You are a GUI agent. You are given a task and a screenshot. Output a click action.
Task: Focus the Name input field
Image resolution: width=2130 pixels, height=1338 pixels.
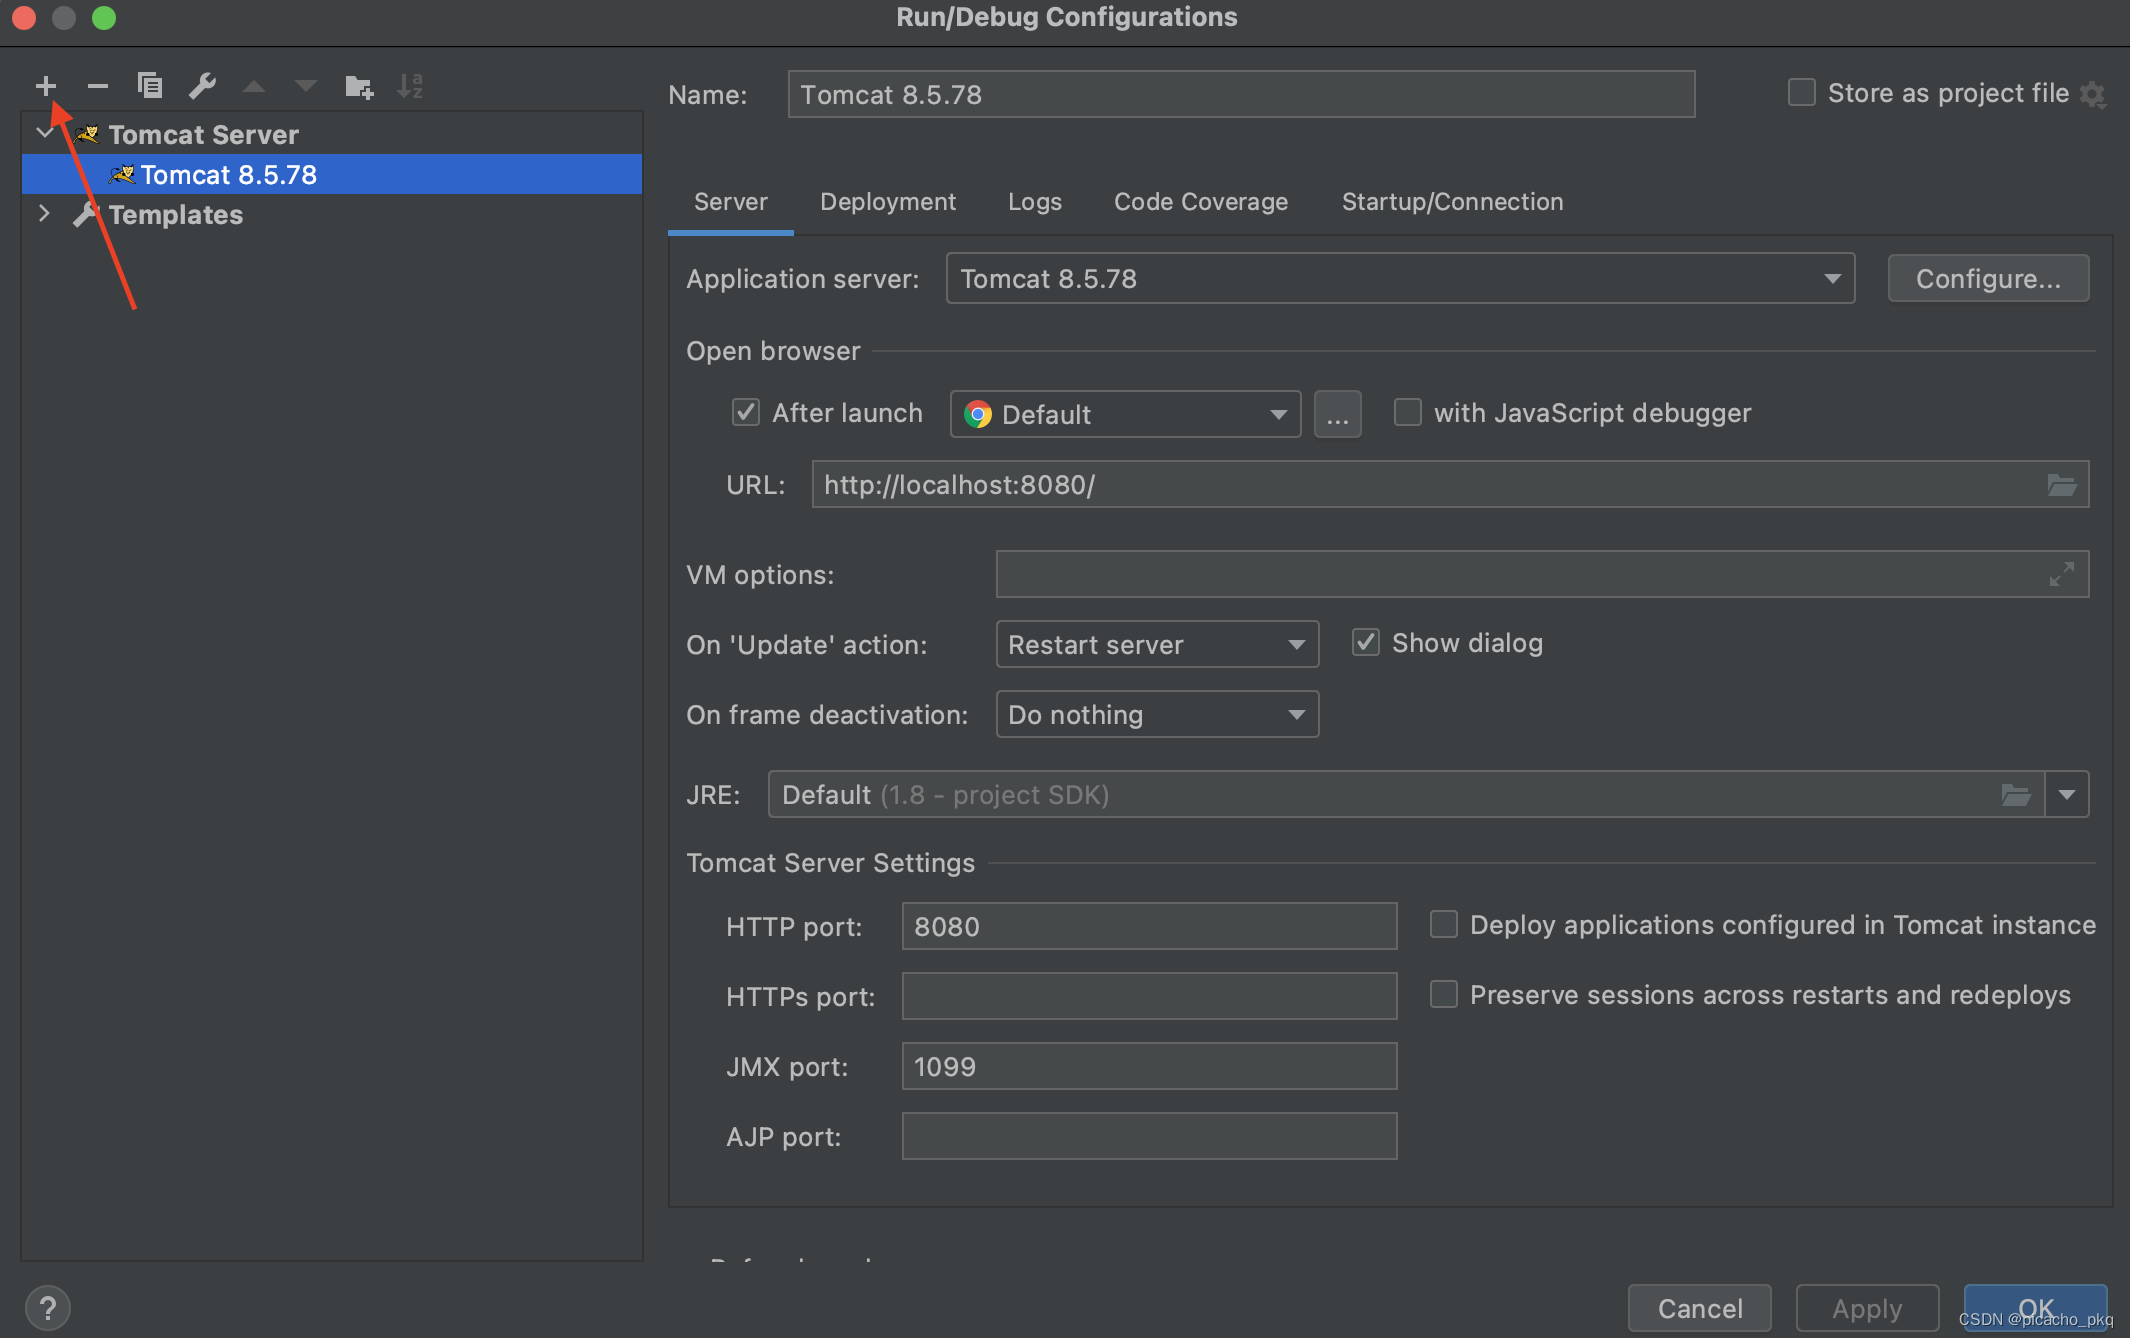pyautogui.click(x=1241, y=94)
